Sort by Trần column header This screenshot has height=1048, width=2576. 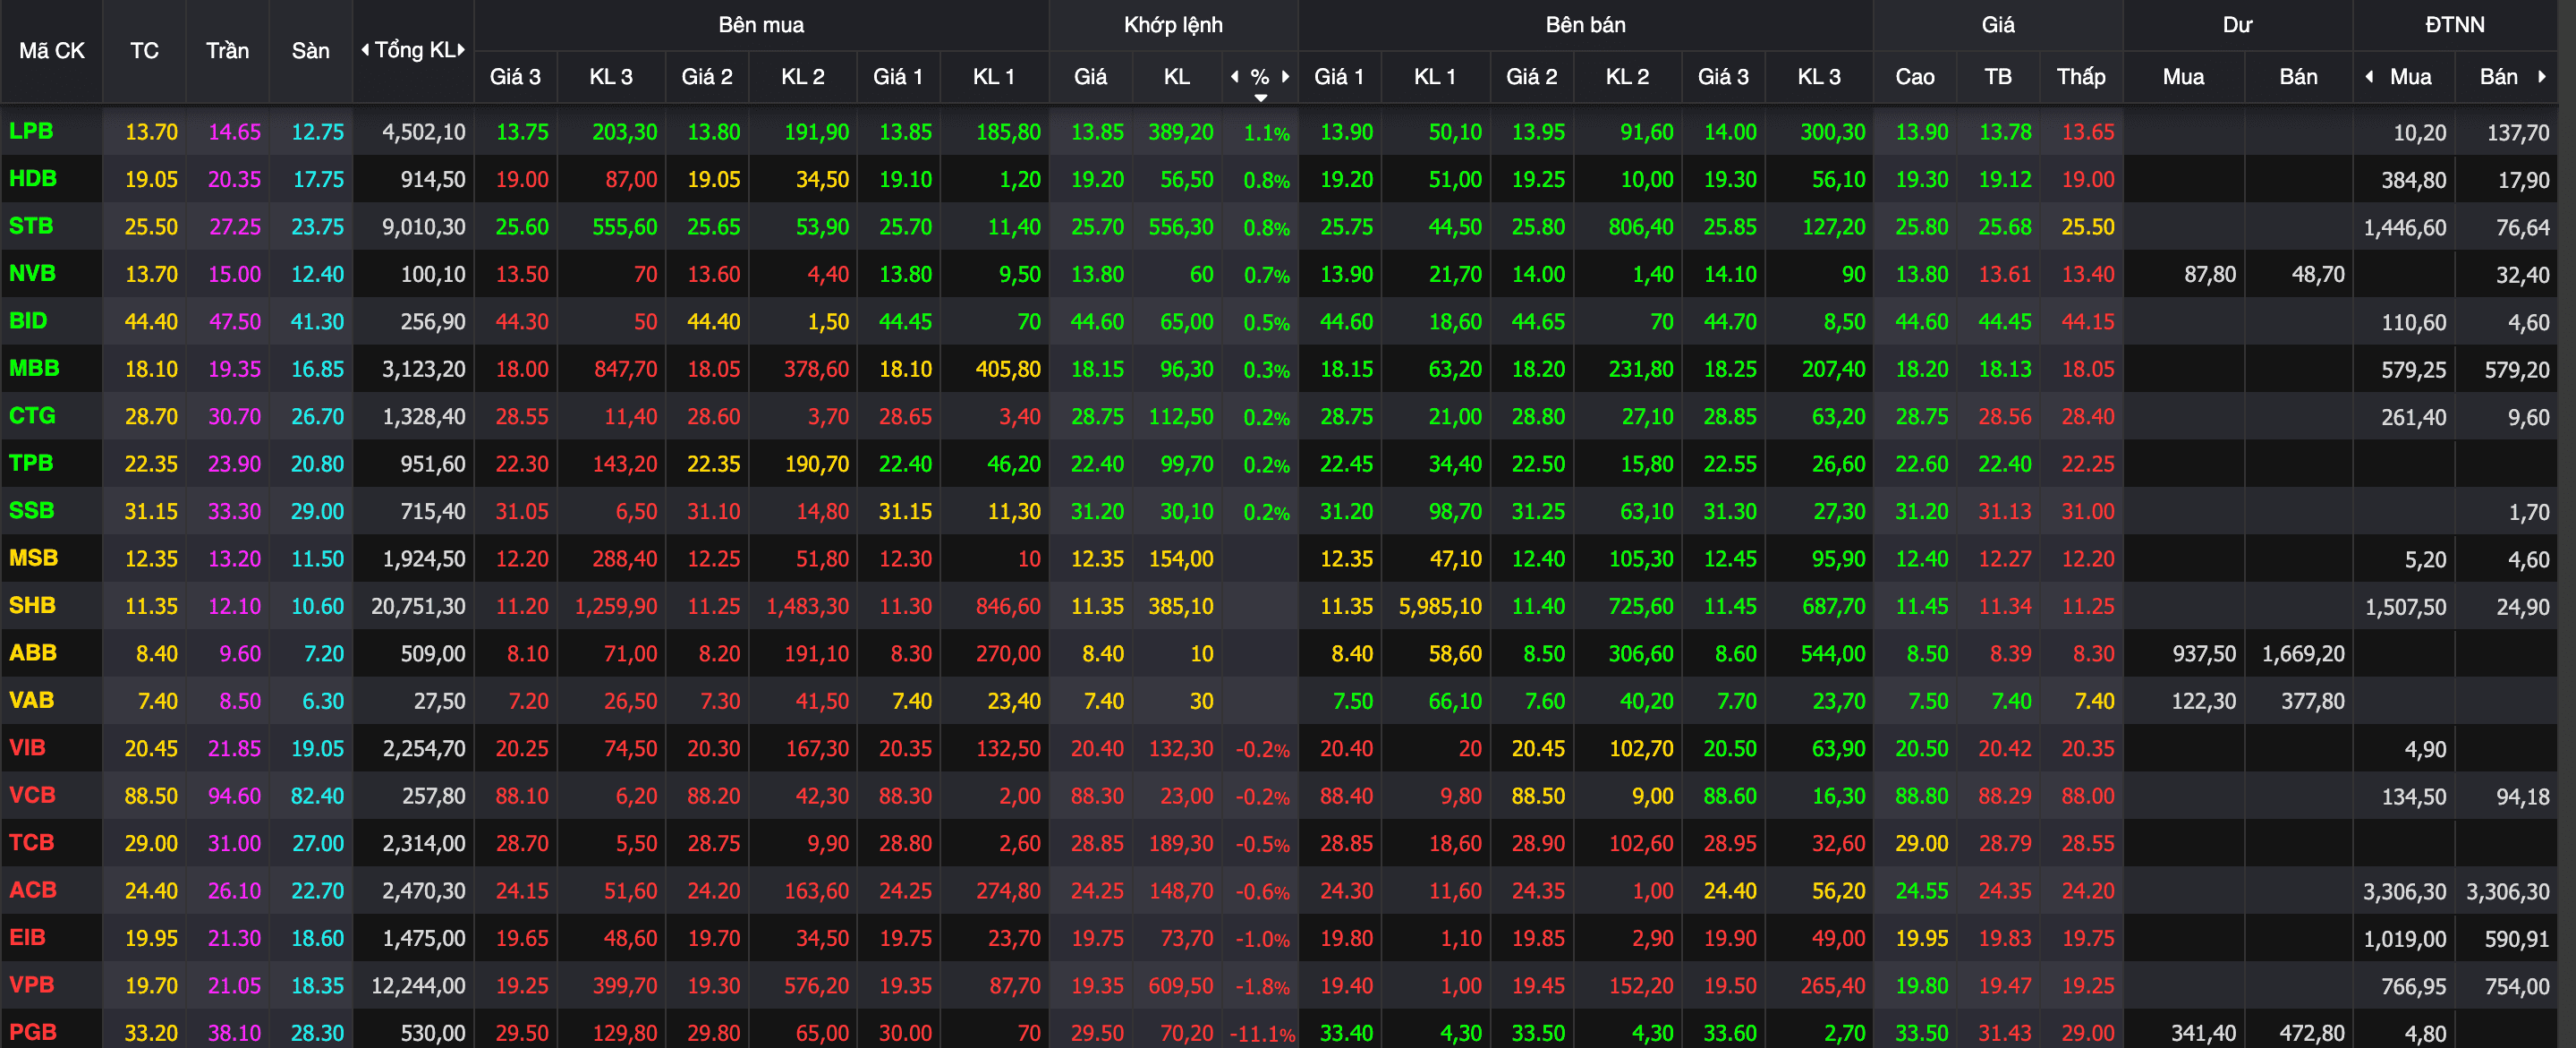(x=227, y=51)
